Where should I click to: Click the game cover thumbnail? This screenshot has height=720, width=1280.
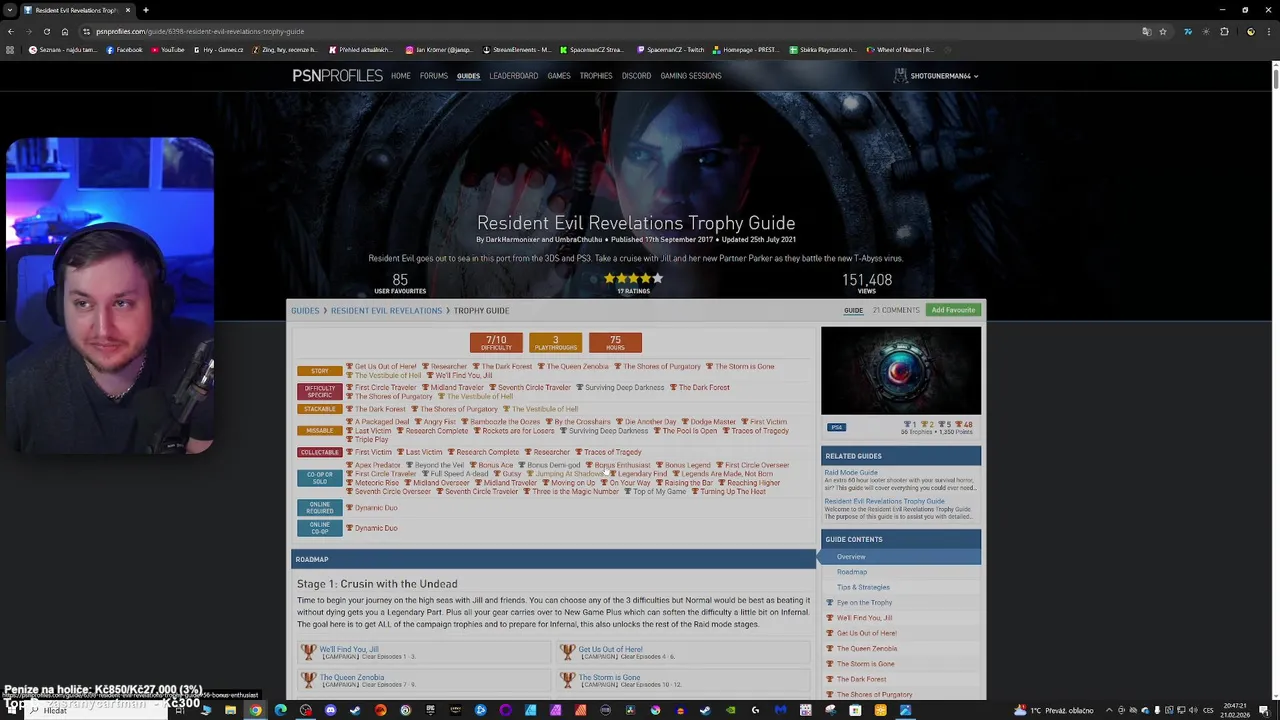pyautogui.click(x=901, y=371)
